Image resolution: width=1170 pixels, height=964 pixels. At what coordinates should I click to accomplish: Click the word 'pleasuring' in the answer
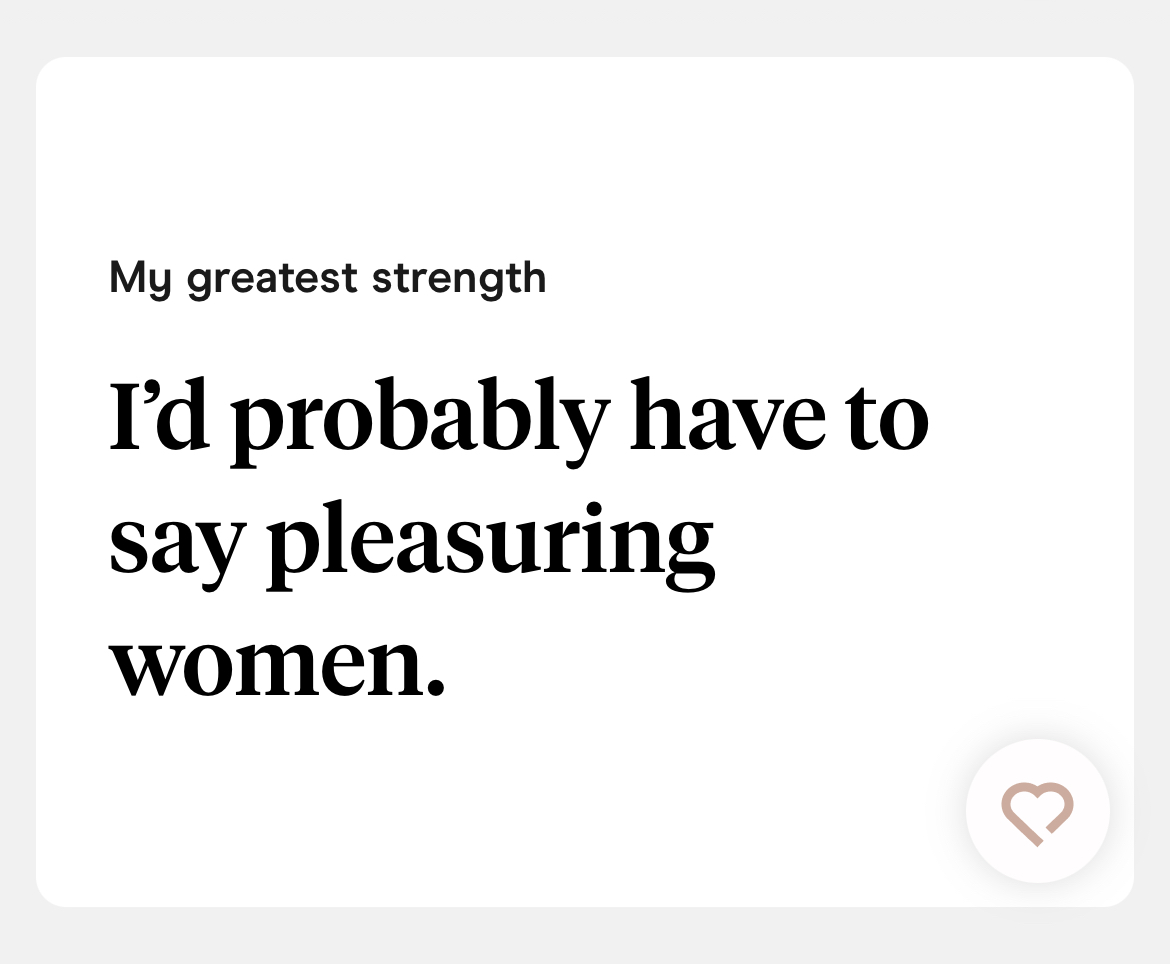coord(490,545)
